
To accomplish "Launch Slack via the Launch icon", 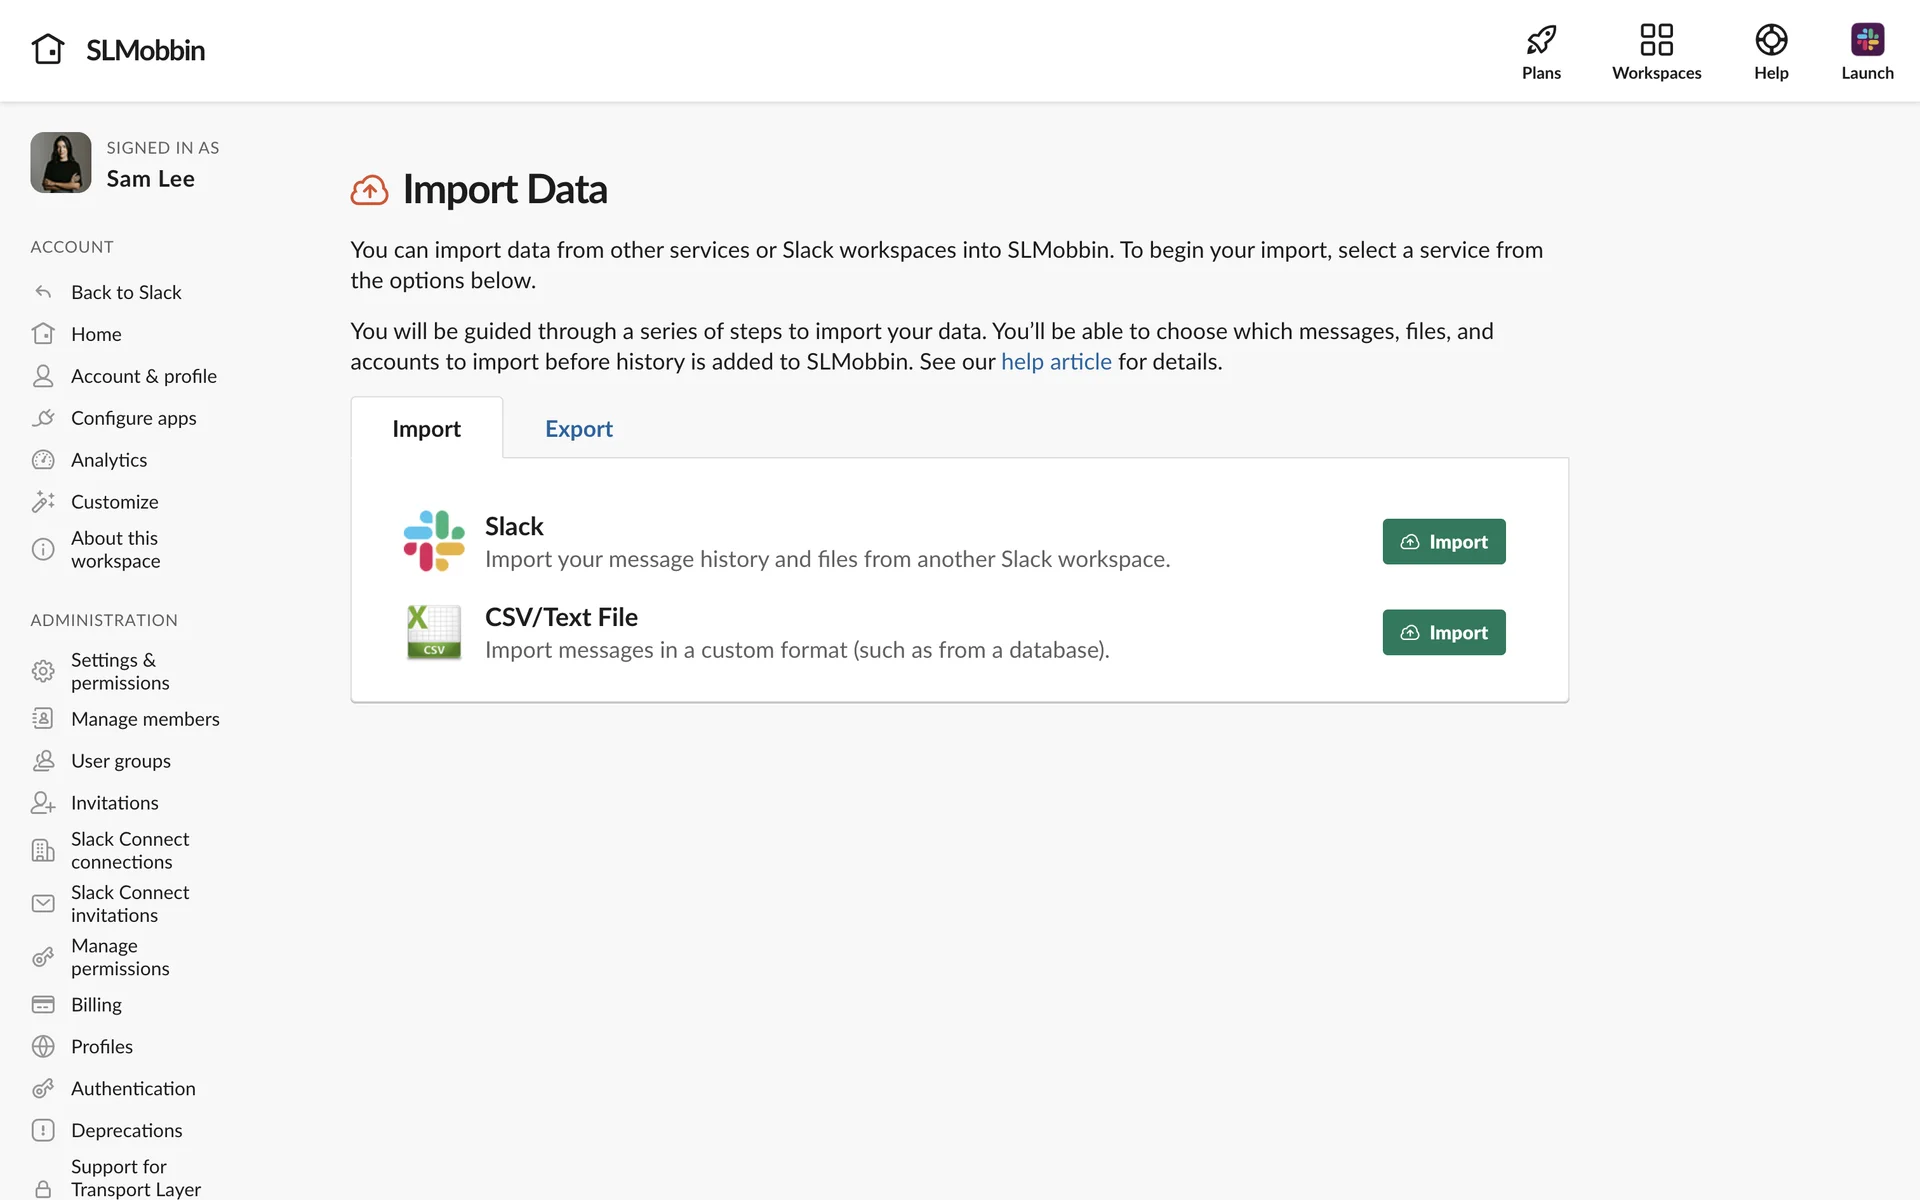I will point(1866,40).
